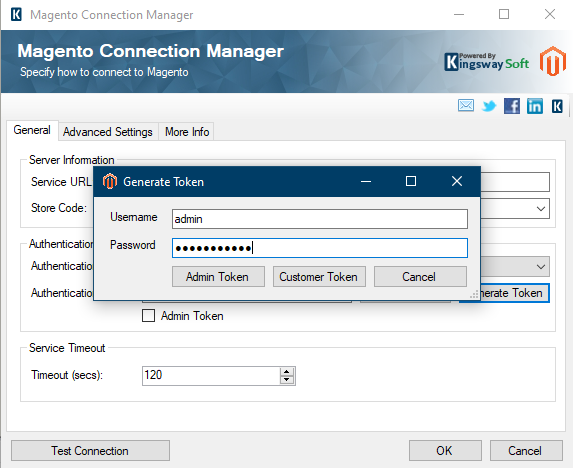573x468 pixels.
Task: Click the Generate Token dialog resize grip
Action: click(474, 295)
